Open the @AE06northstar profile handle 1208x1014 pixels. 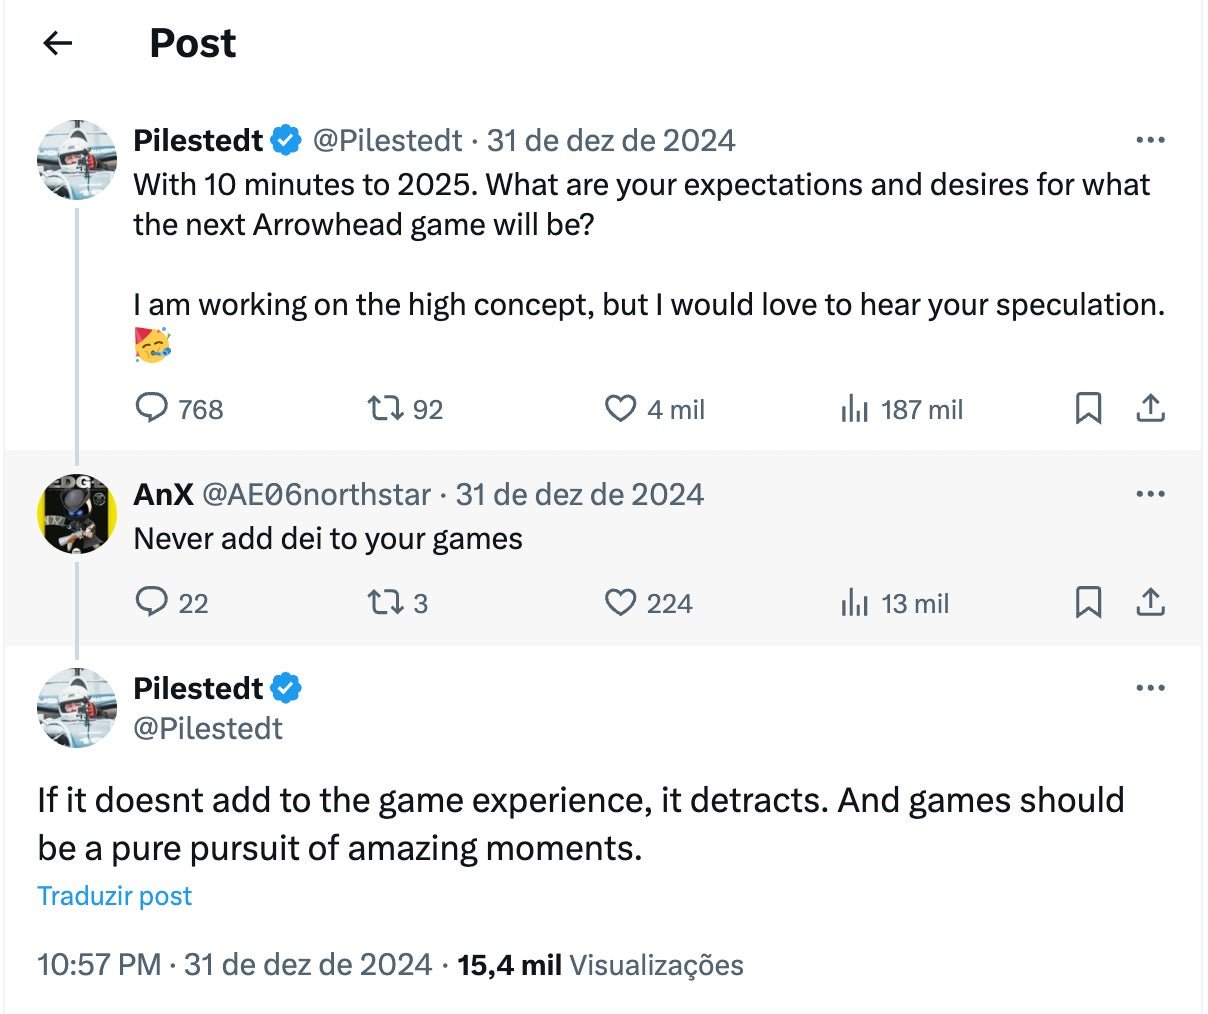click(316, 494)
